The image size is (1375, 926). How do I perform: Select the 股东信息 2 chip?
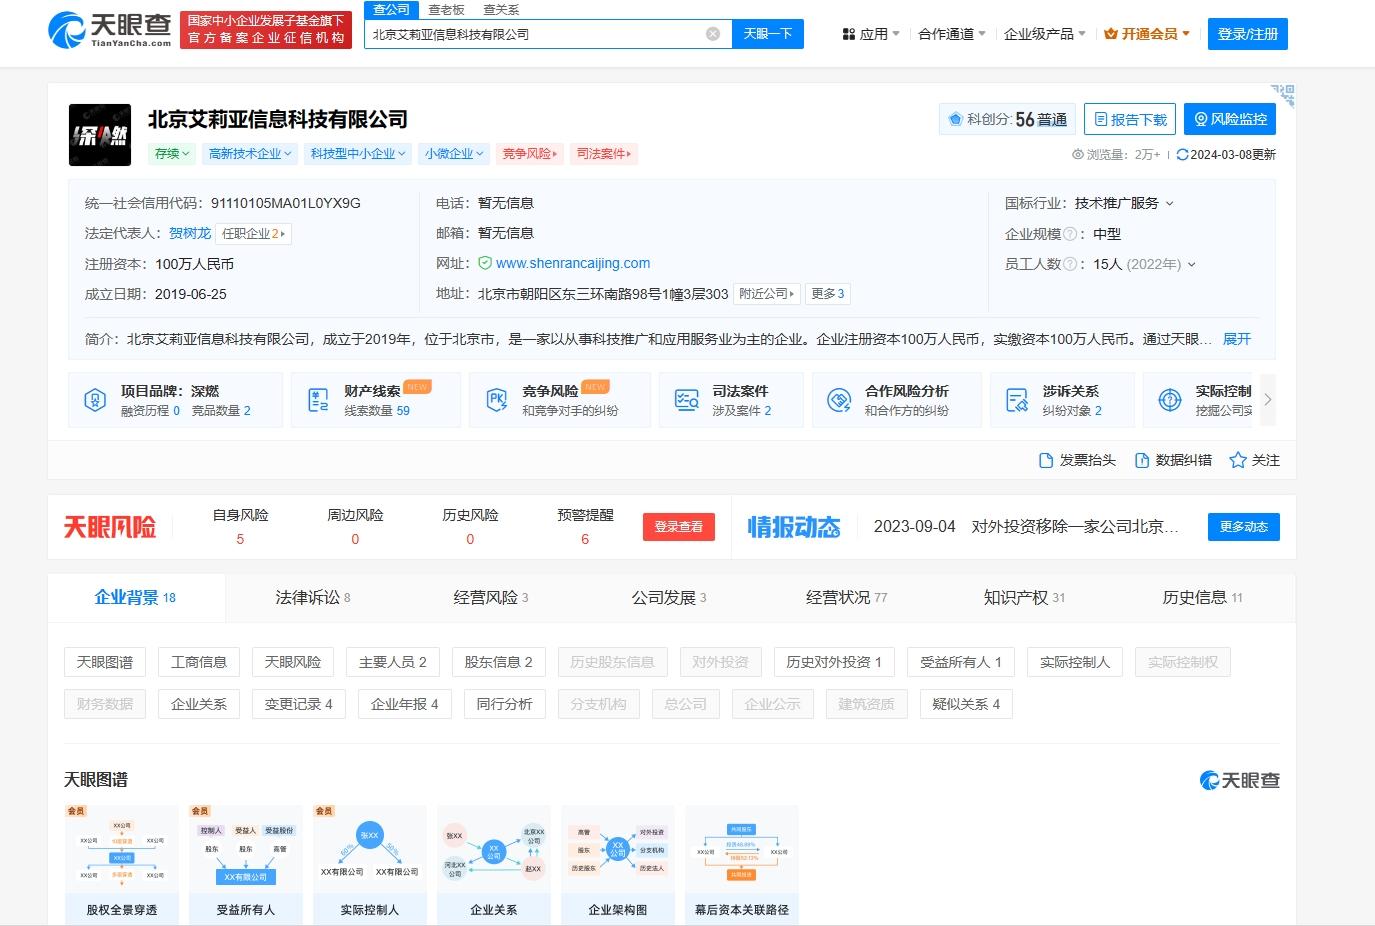pyautogui.click(x=499, y=662)
